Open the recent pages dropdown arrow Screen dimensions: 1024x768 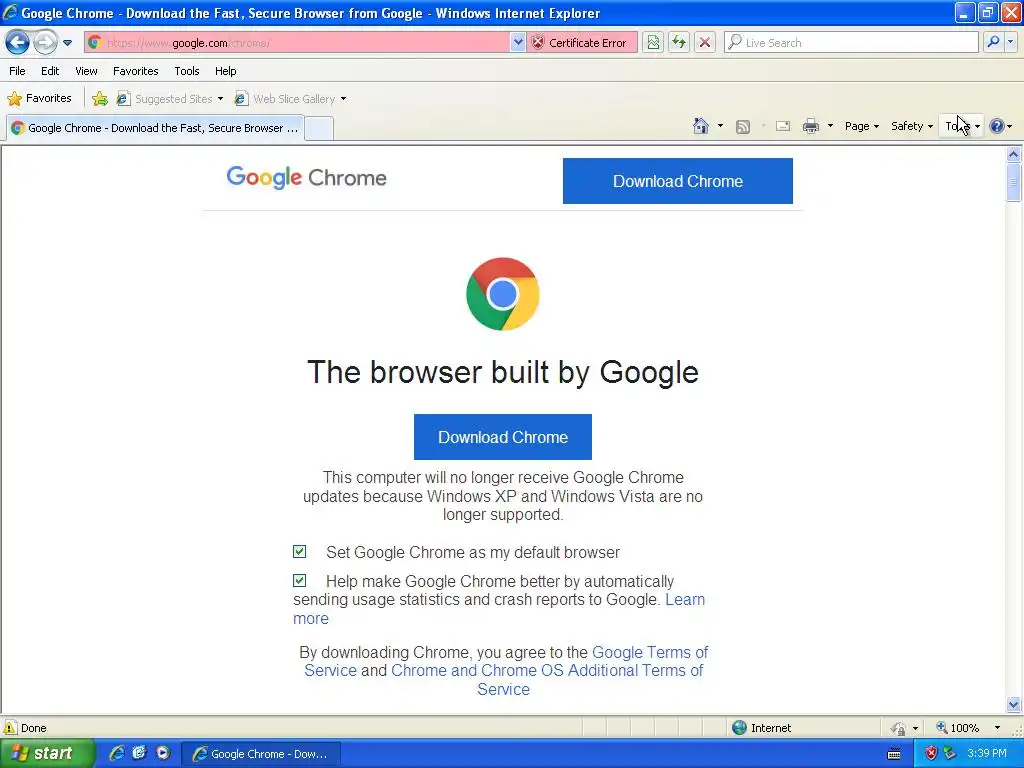(67, 43)
